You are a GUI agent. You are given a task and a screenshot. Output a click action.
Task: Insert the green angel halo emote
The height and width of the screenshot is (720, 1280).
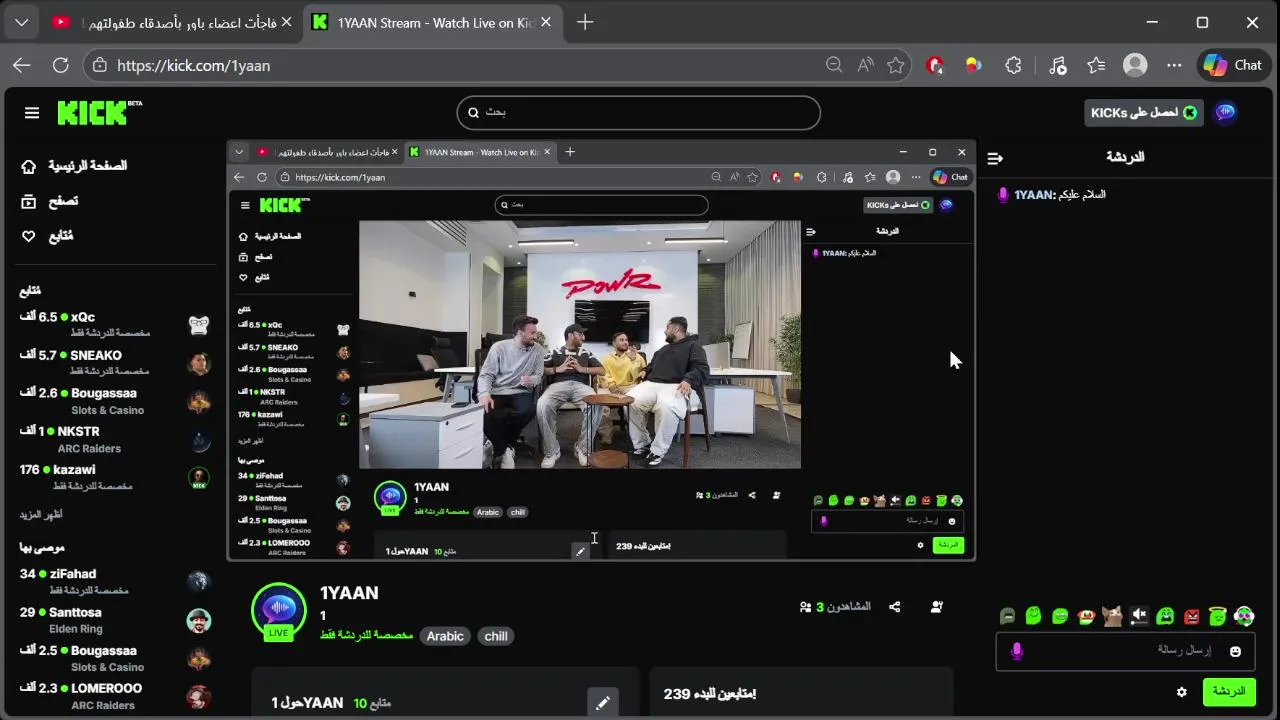click(x=1217, y=616)
